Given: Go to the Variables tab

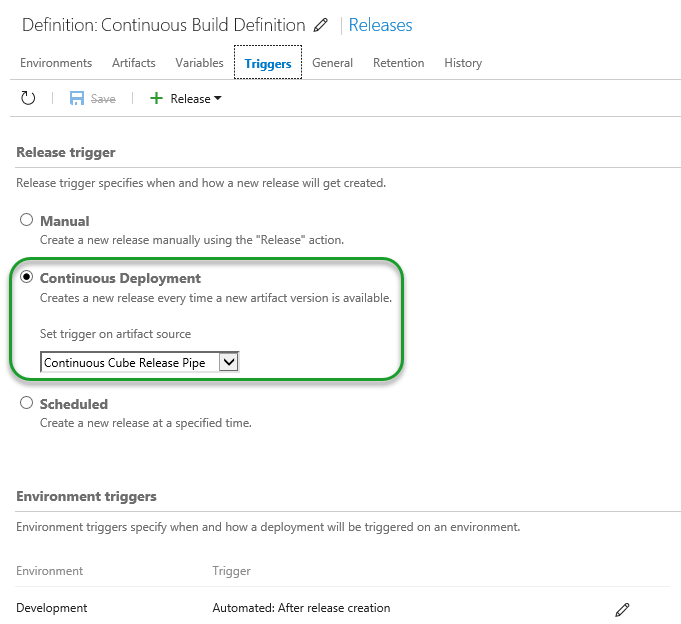Looking at the screenshot, I should click(x=199, y=62).
